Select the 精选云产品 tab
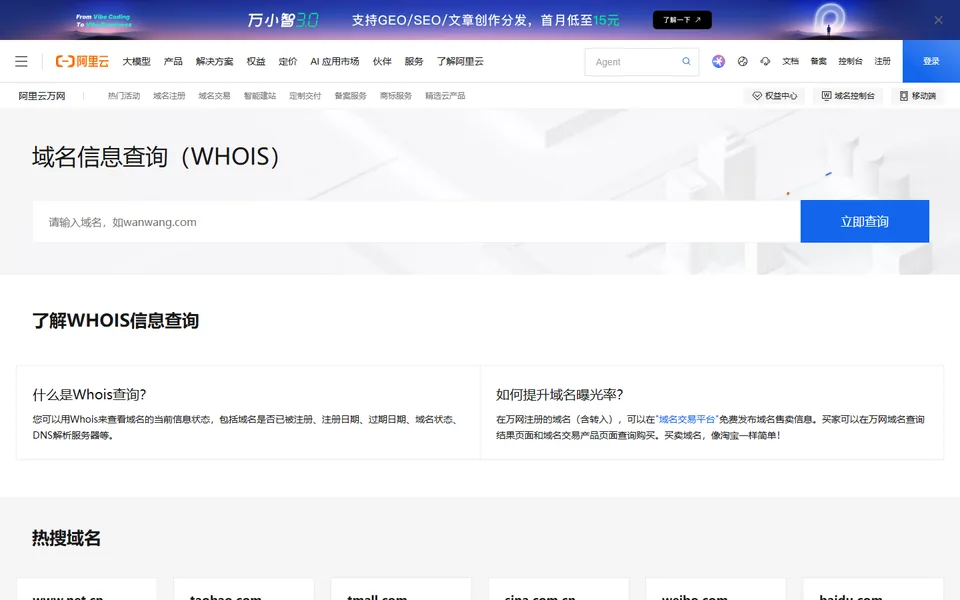Screen dimensions: 960x600 (445, 96)
